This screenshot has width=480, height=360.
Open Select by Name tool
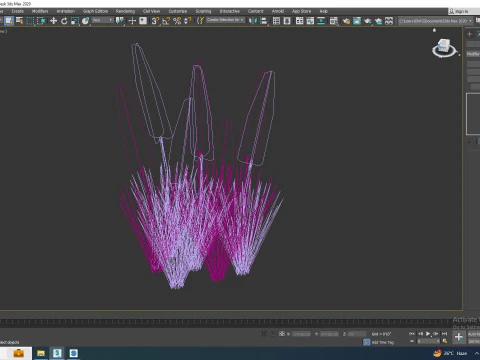(19, 21)
